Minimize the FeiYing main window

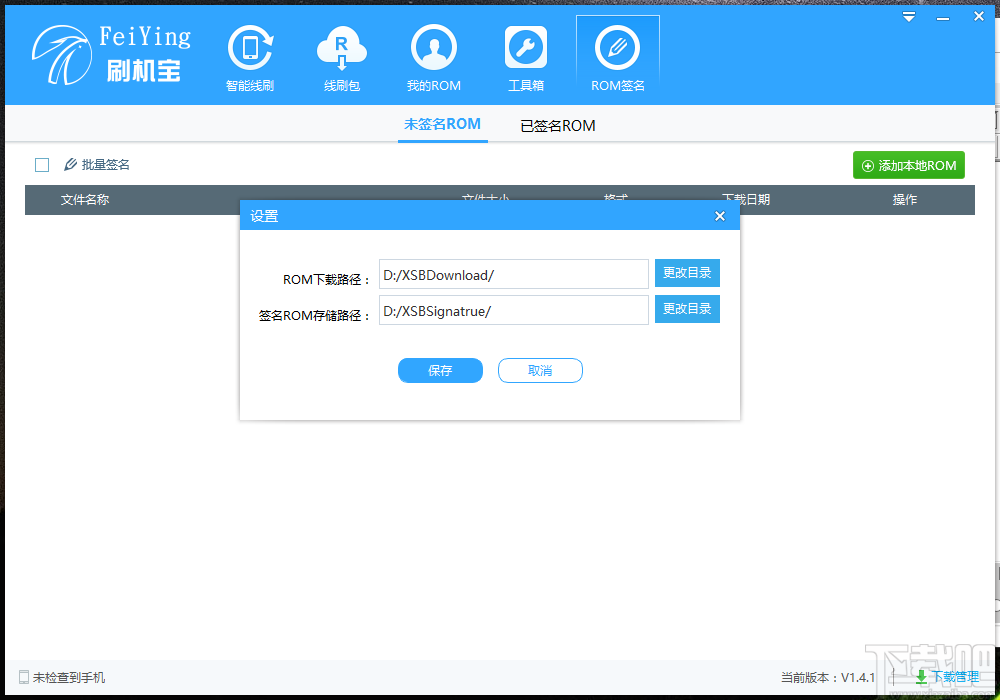943,18
